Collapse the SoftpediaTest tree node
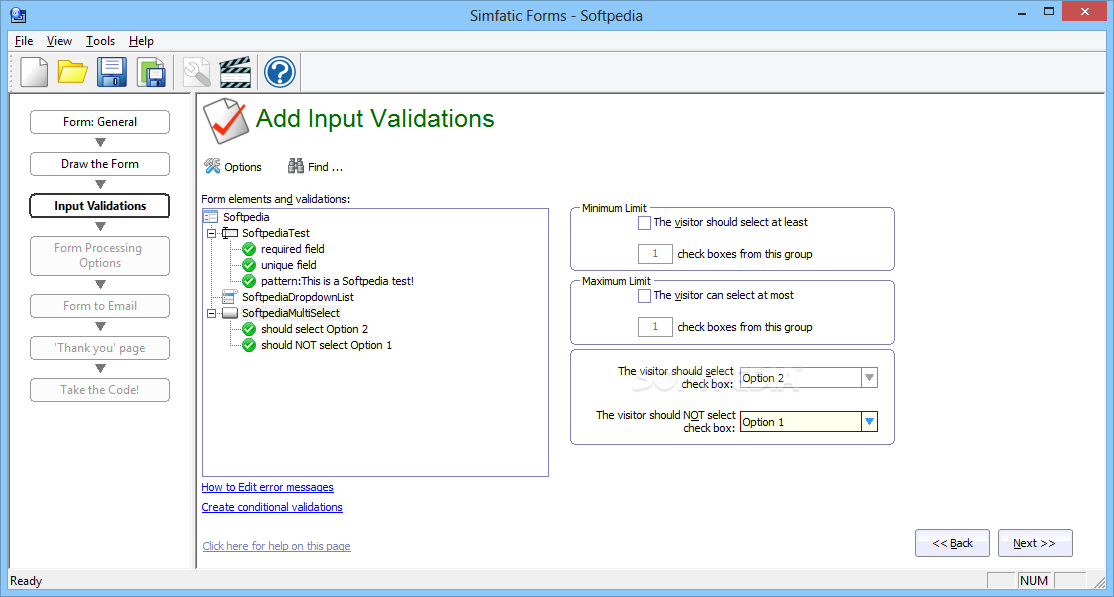The width and height of the screenshot is (1114, 597). point(210,233)
